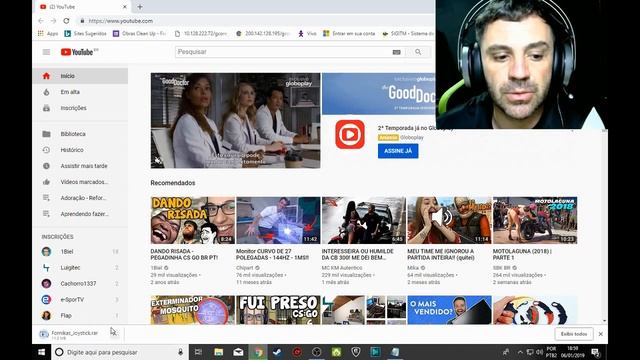Play the Good Doctor ad video
Screen dimensions: 640x360
click(236, 120)
